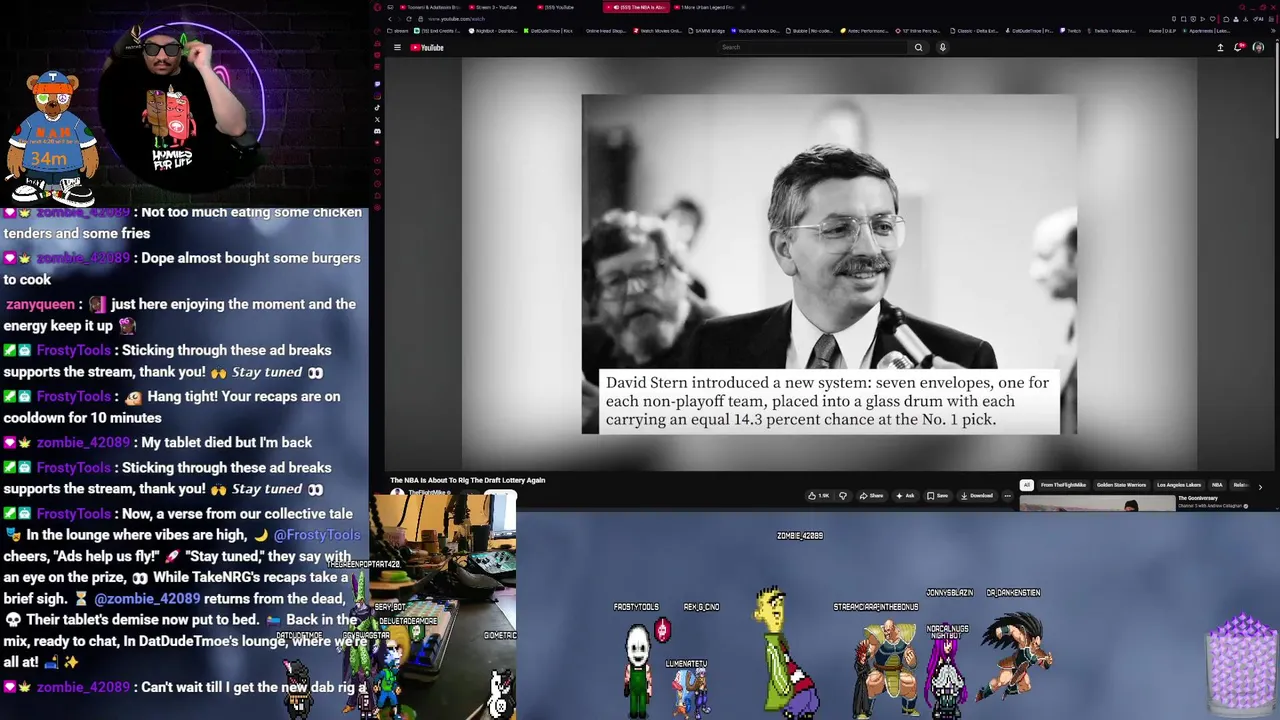Select the NBA filter chip
This screenshot has height=720, width=1280.
coord(1217,485)
